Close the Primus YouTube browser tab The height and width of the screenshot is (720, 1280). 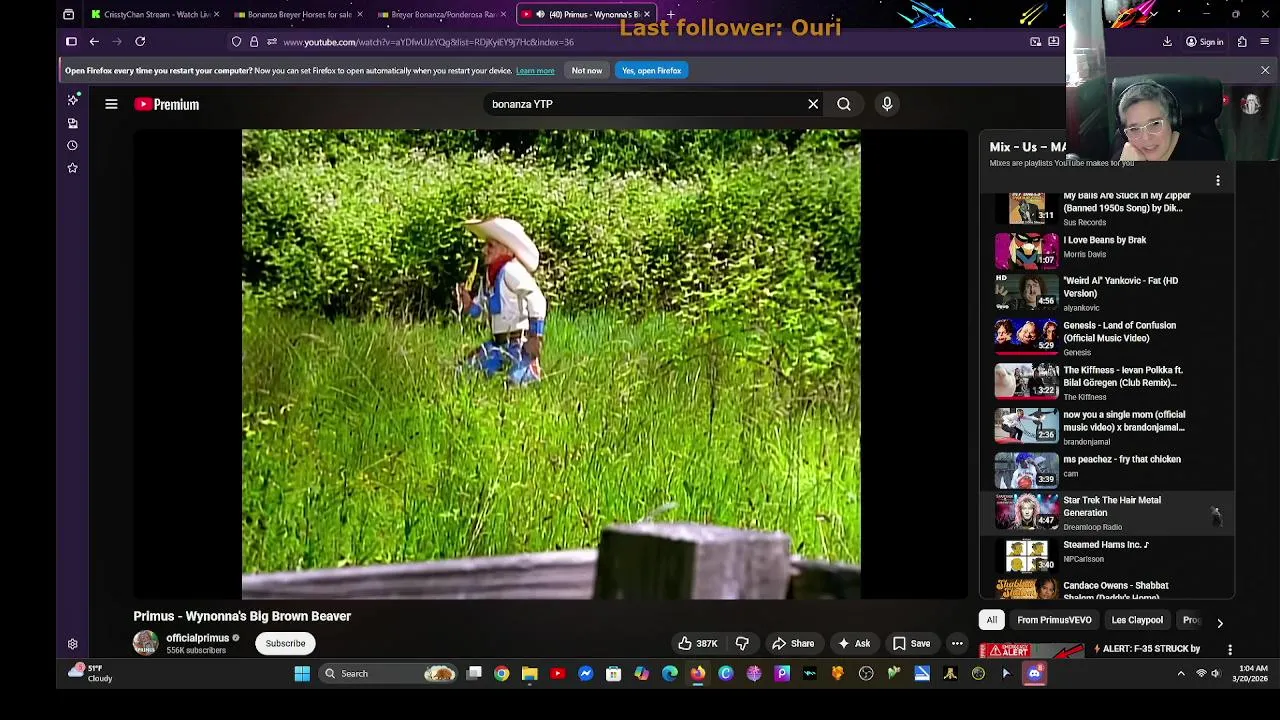[x=647, y=14]
